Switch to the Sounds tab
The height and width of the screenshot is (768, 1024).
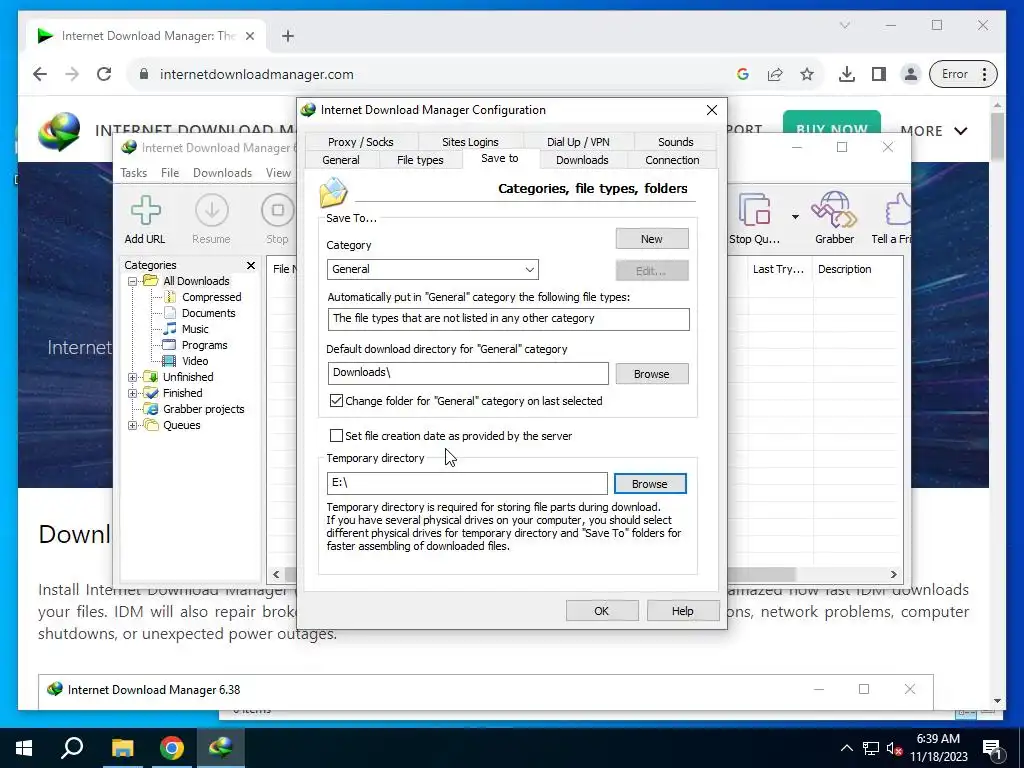(x=675, y=142)
